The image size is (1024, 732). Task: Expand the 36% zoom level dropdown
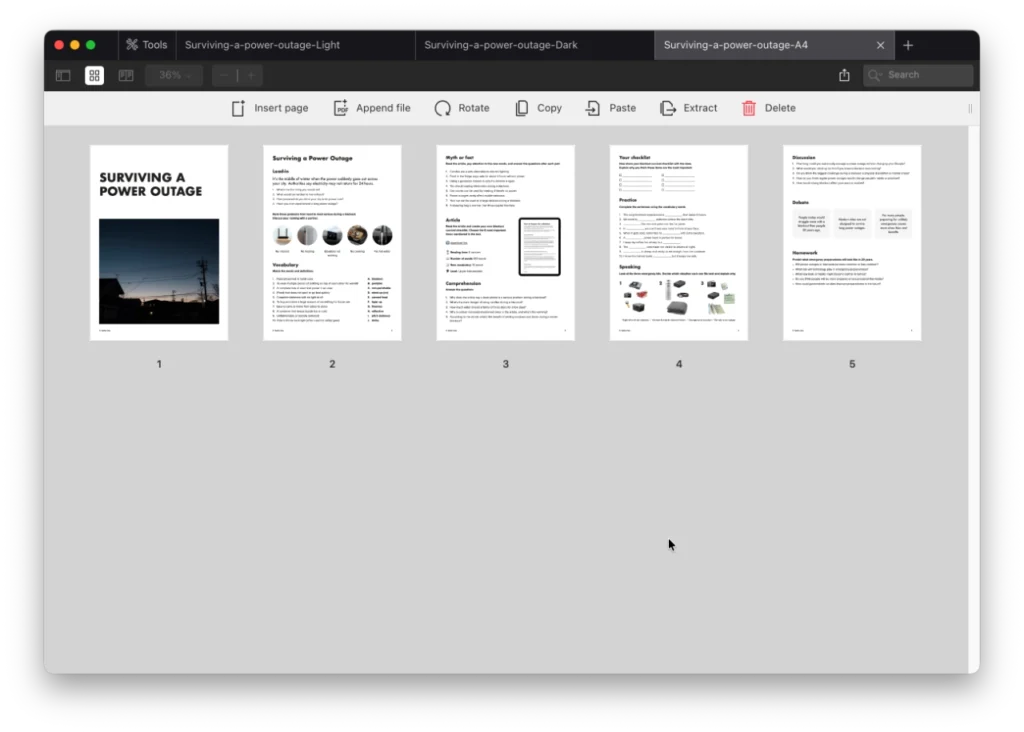click(174, 75)
